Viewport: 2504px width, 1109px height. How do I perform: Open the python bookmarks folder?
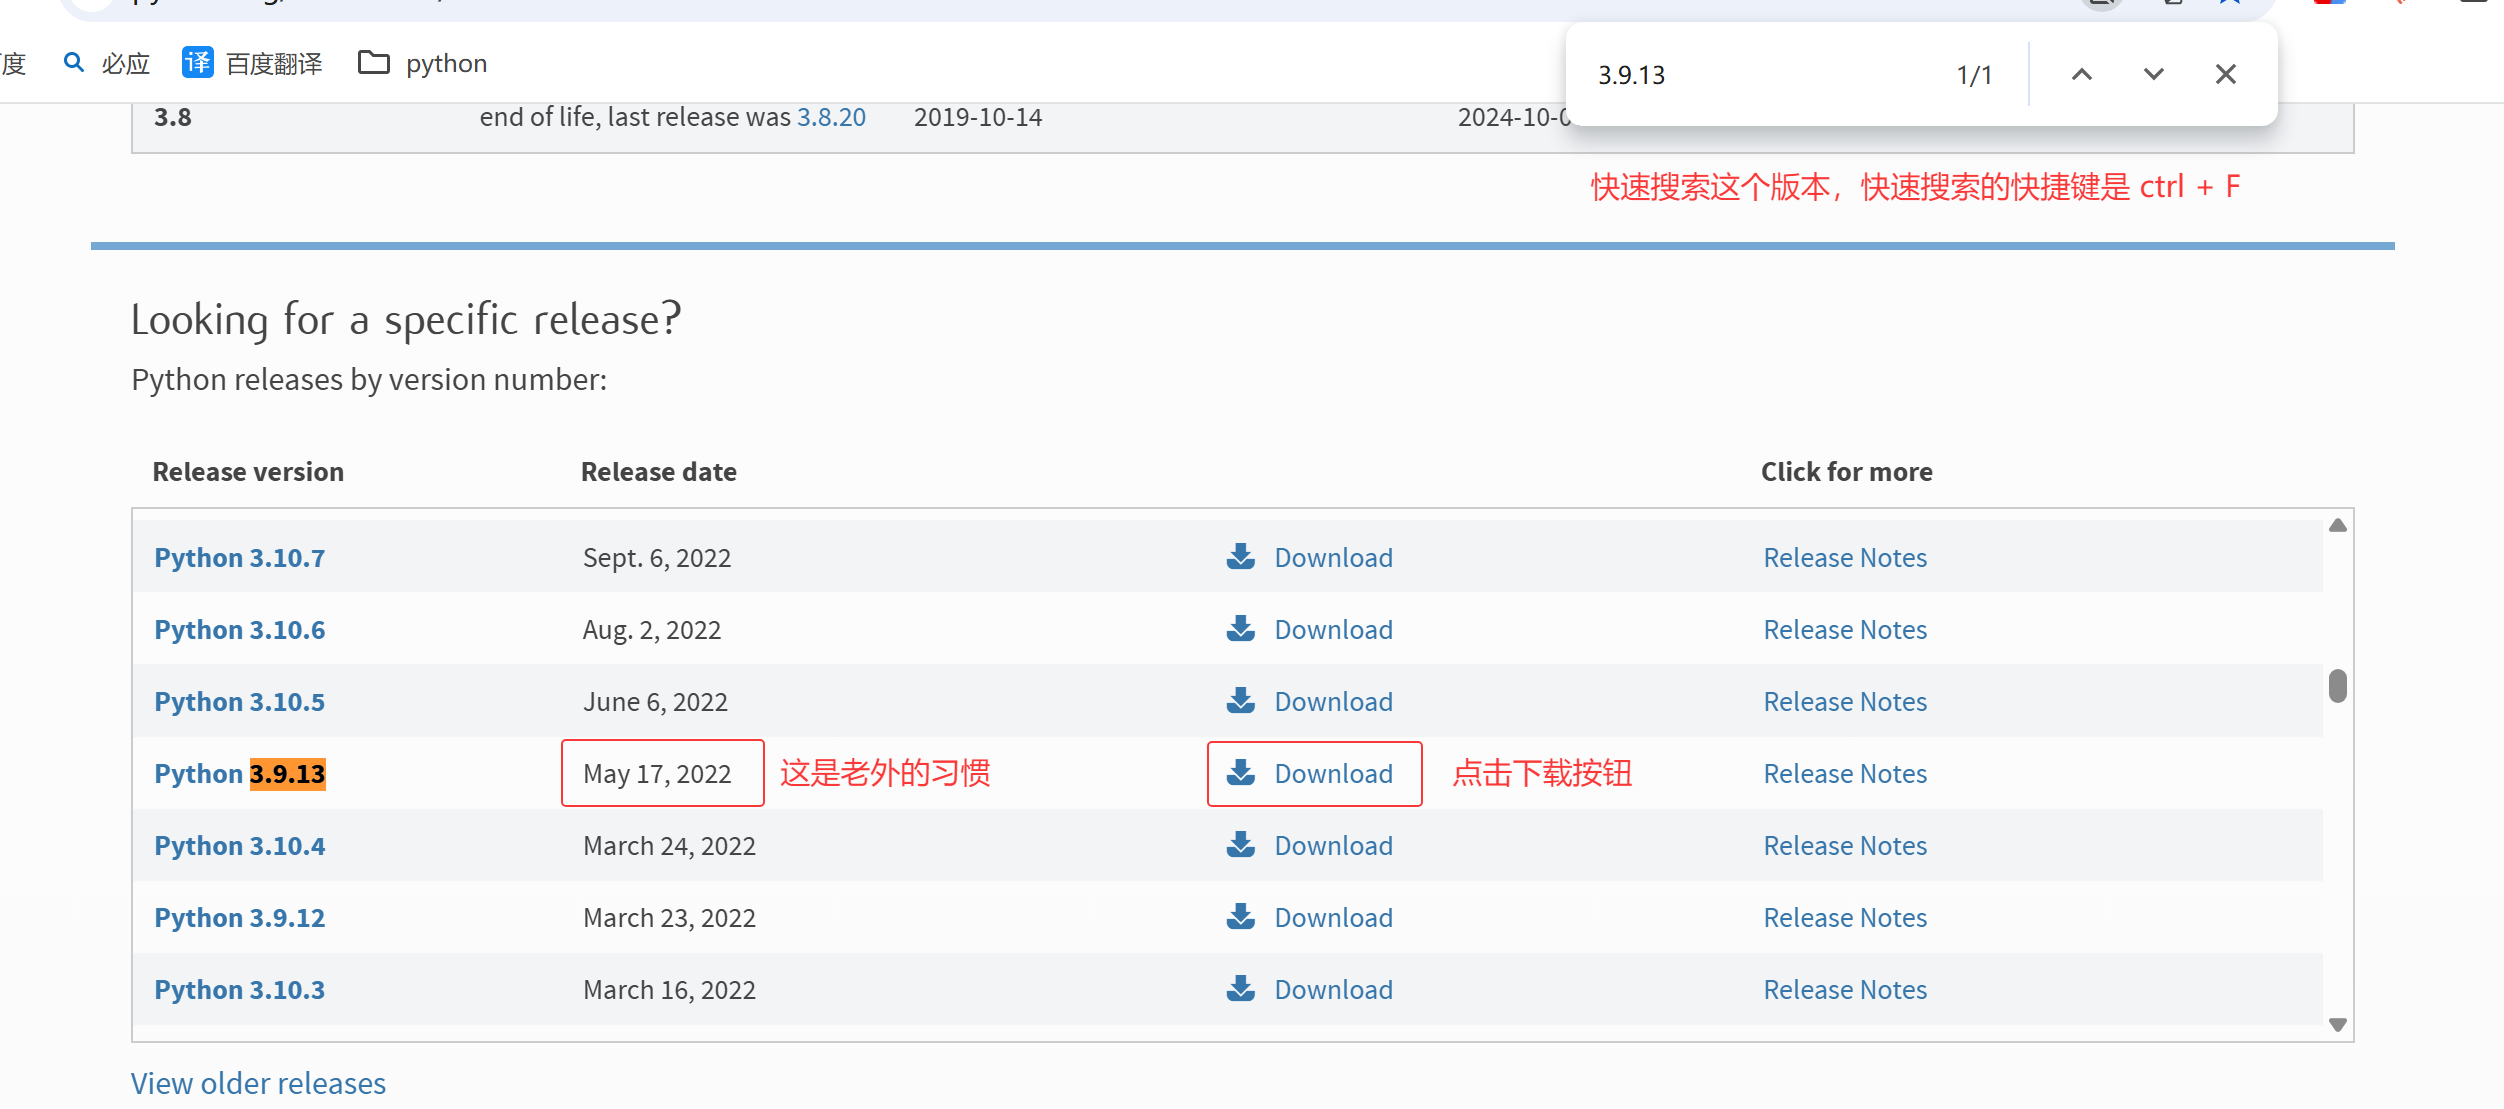(x=422, y=63)
